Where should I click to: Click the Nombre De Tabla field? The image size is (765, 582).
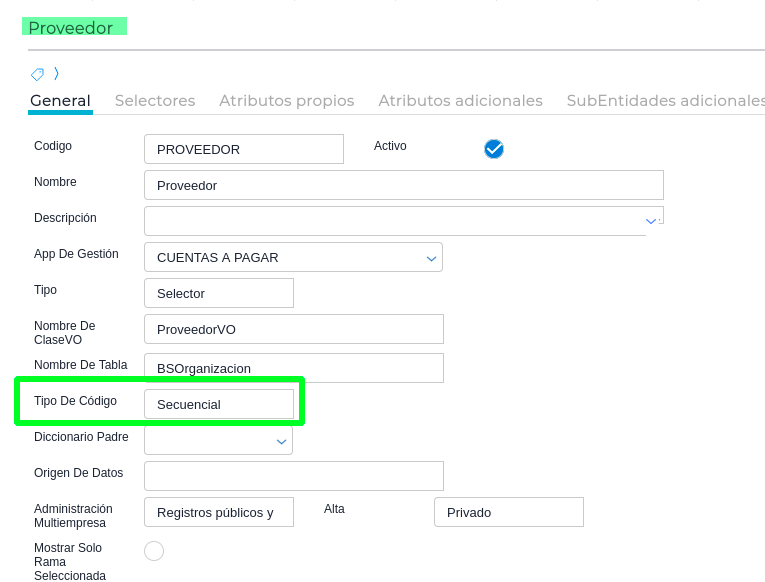pyautogui.click(x=293, y=367)
